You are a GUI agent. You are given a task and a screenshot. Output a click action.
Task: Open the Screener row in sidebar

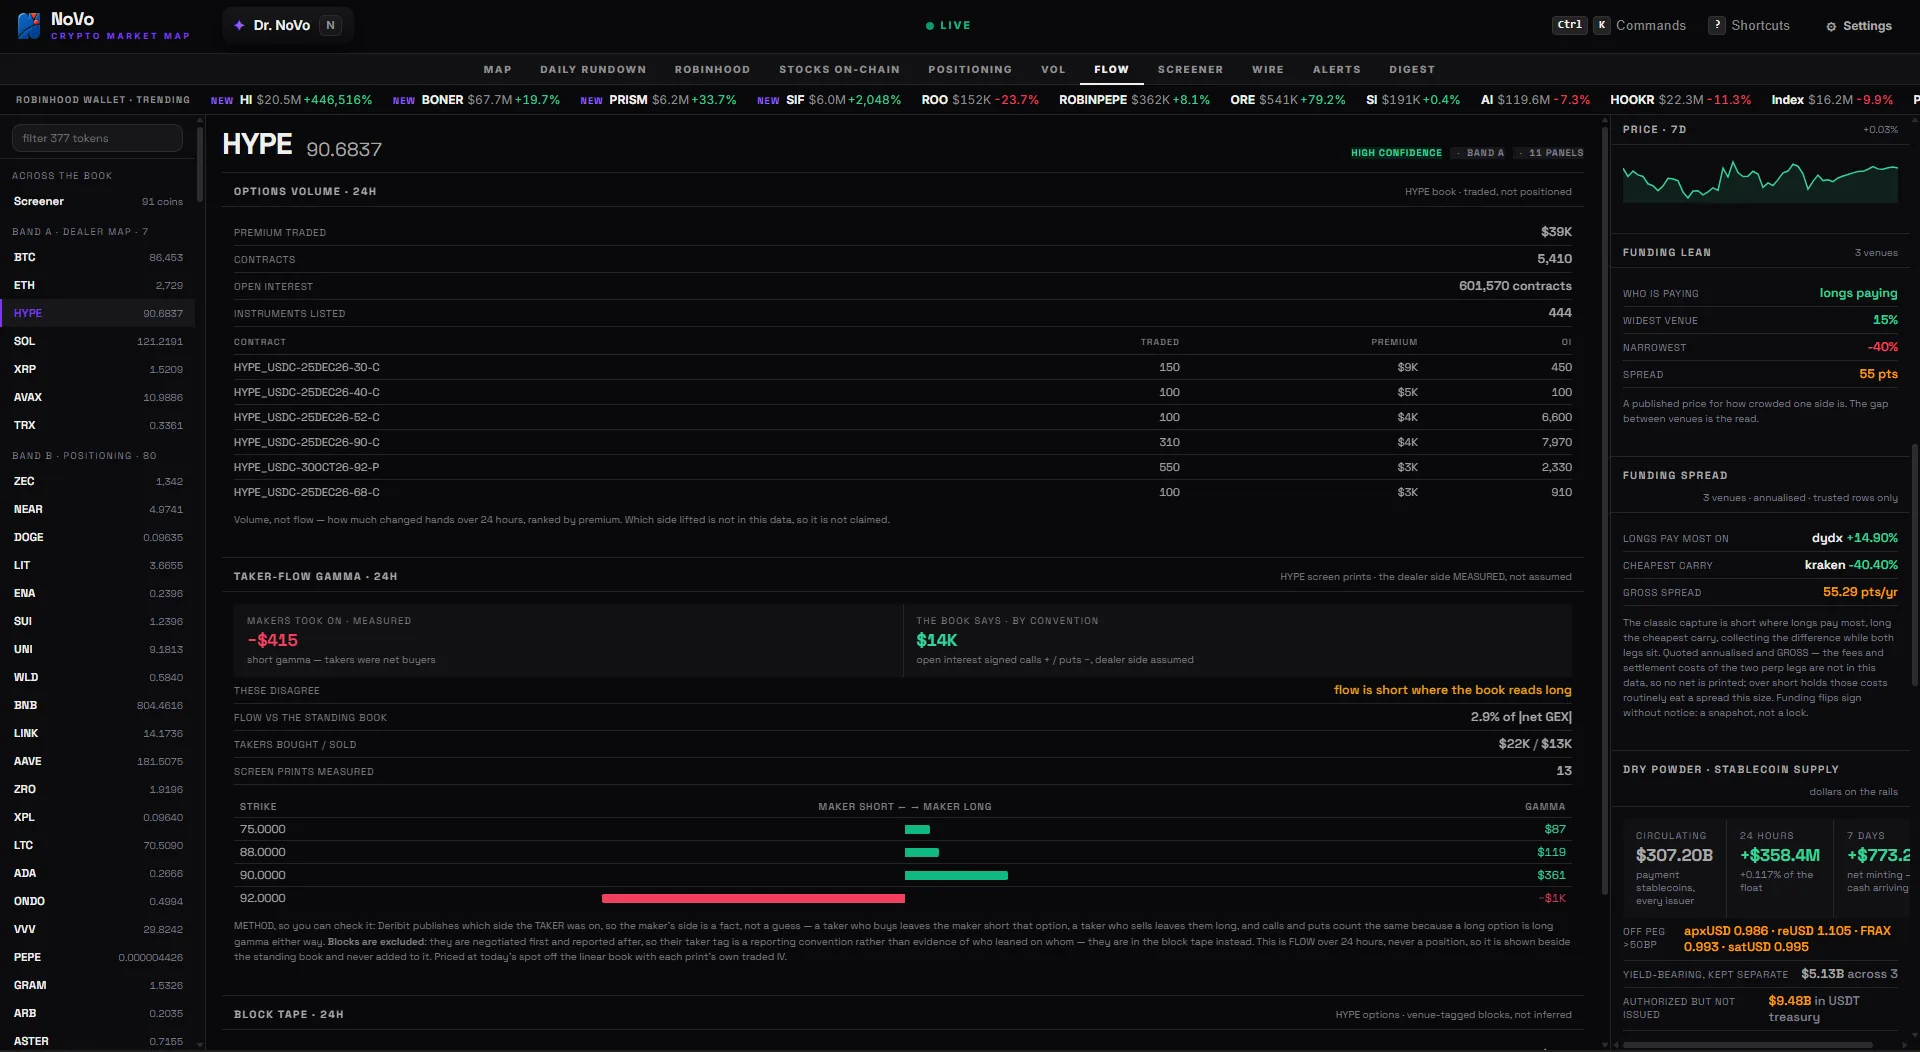click(x=98, y=201)
